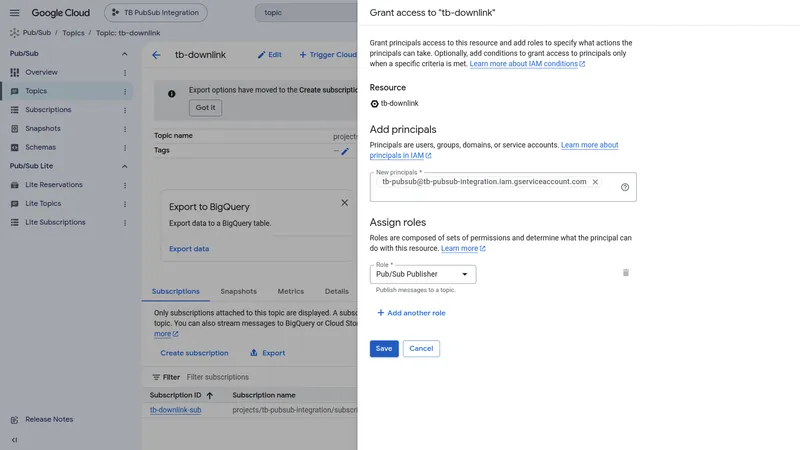Click the New principals input field

(503, 187)
